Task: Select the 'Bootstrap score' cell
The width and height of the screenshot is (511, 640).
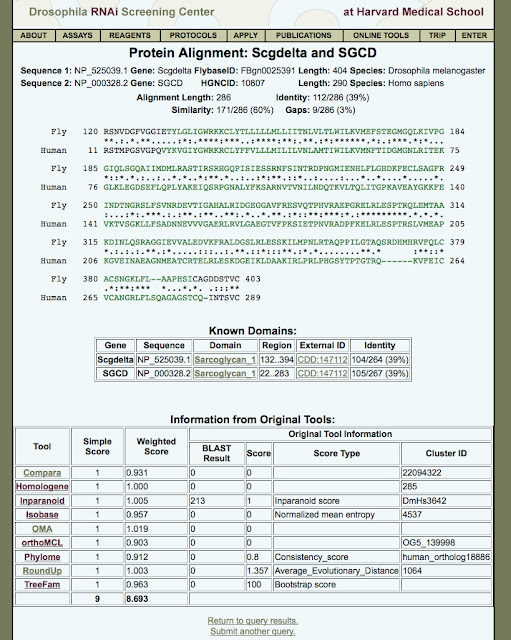Action: [x=336, y=585]
